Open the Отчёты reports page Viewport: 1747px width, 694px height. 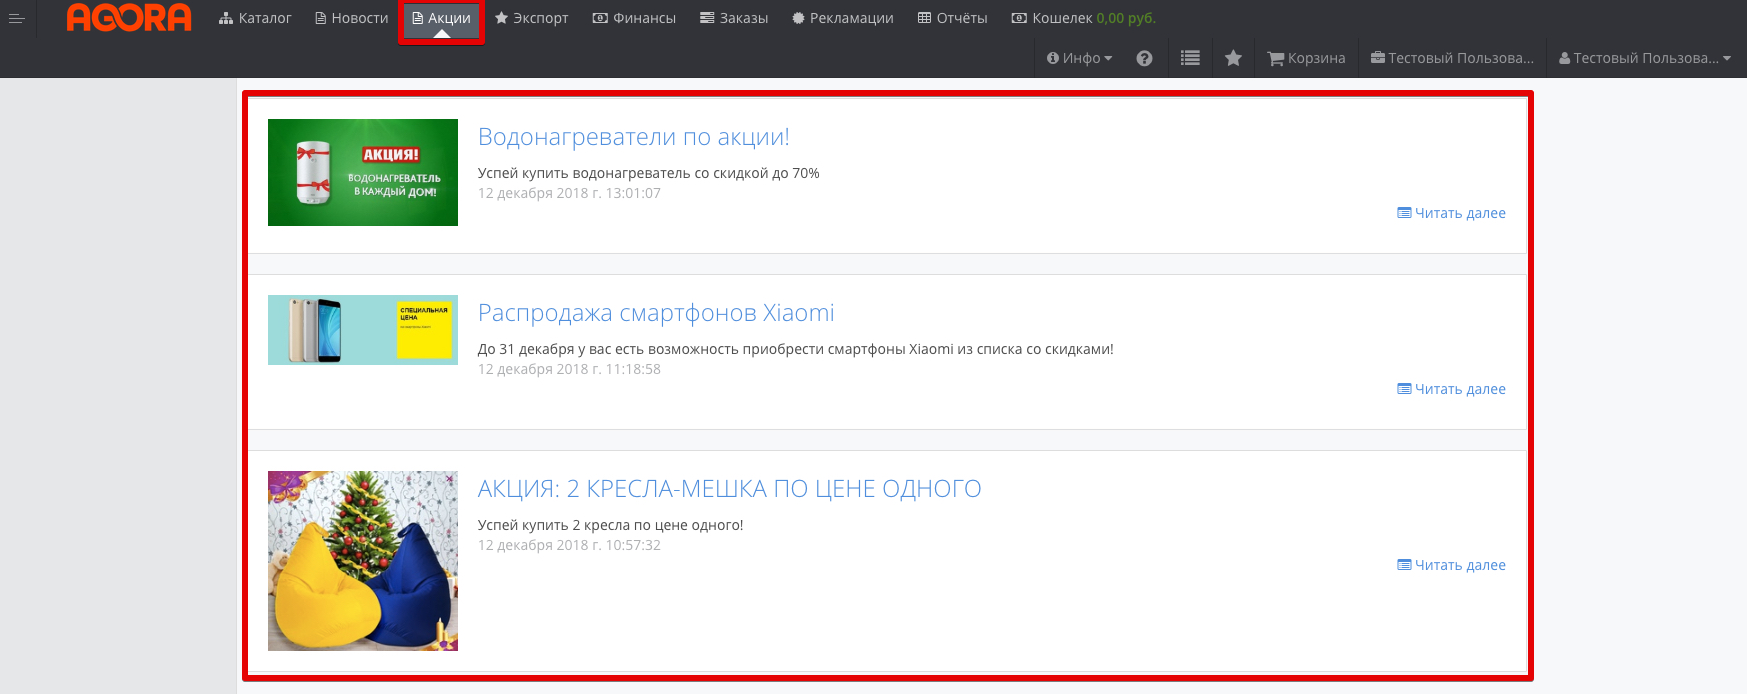952,18
